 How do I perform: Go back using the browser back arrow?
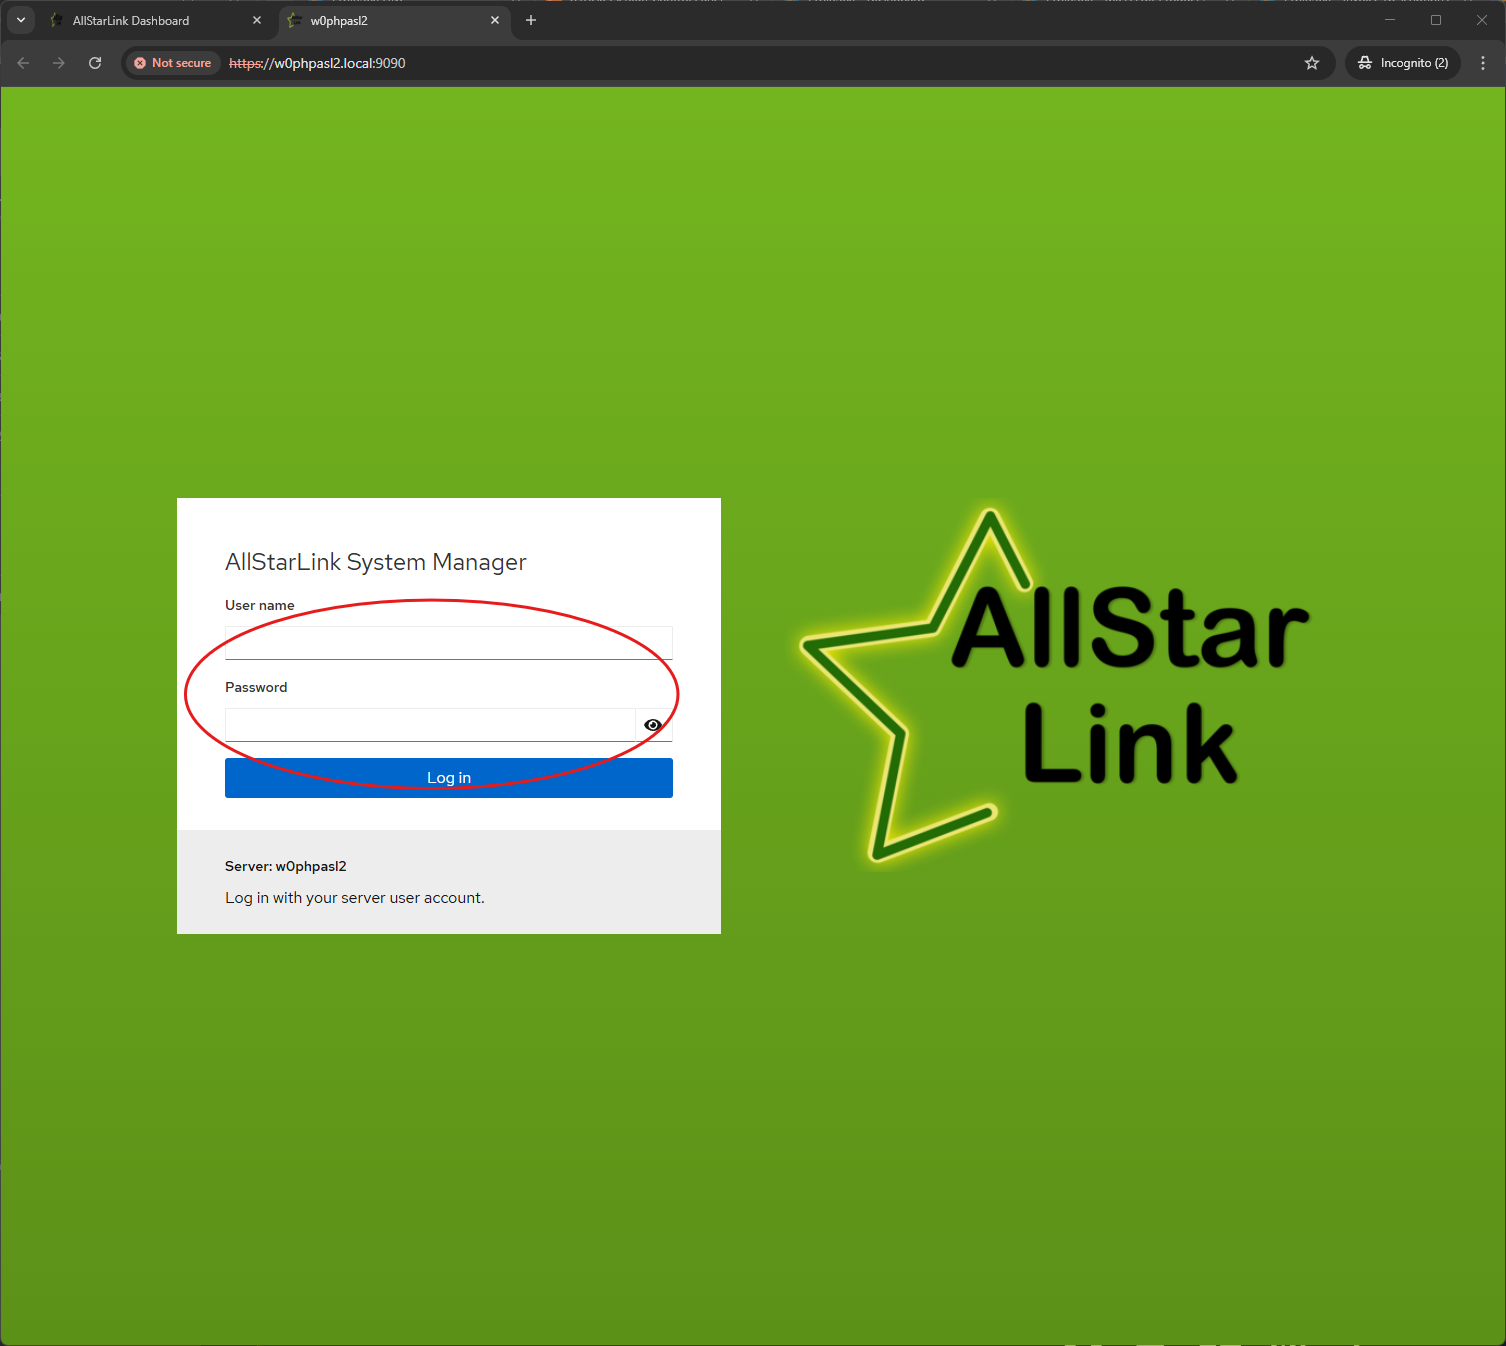click(x=23, y=63)
